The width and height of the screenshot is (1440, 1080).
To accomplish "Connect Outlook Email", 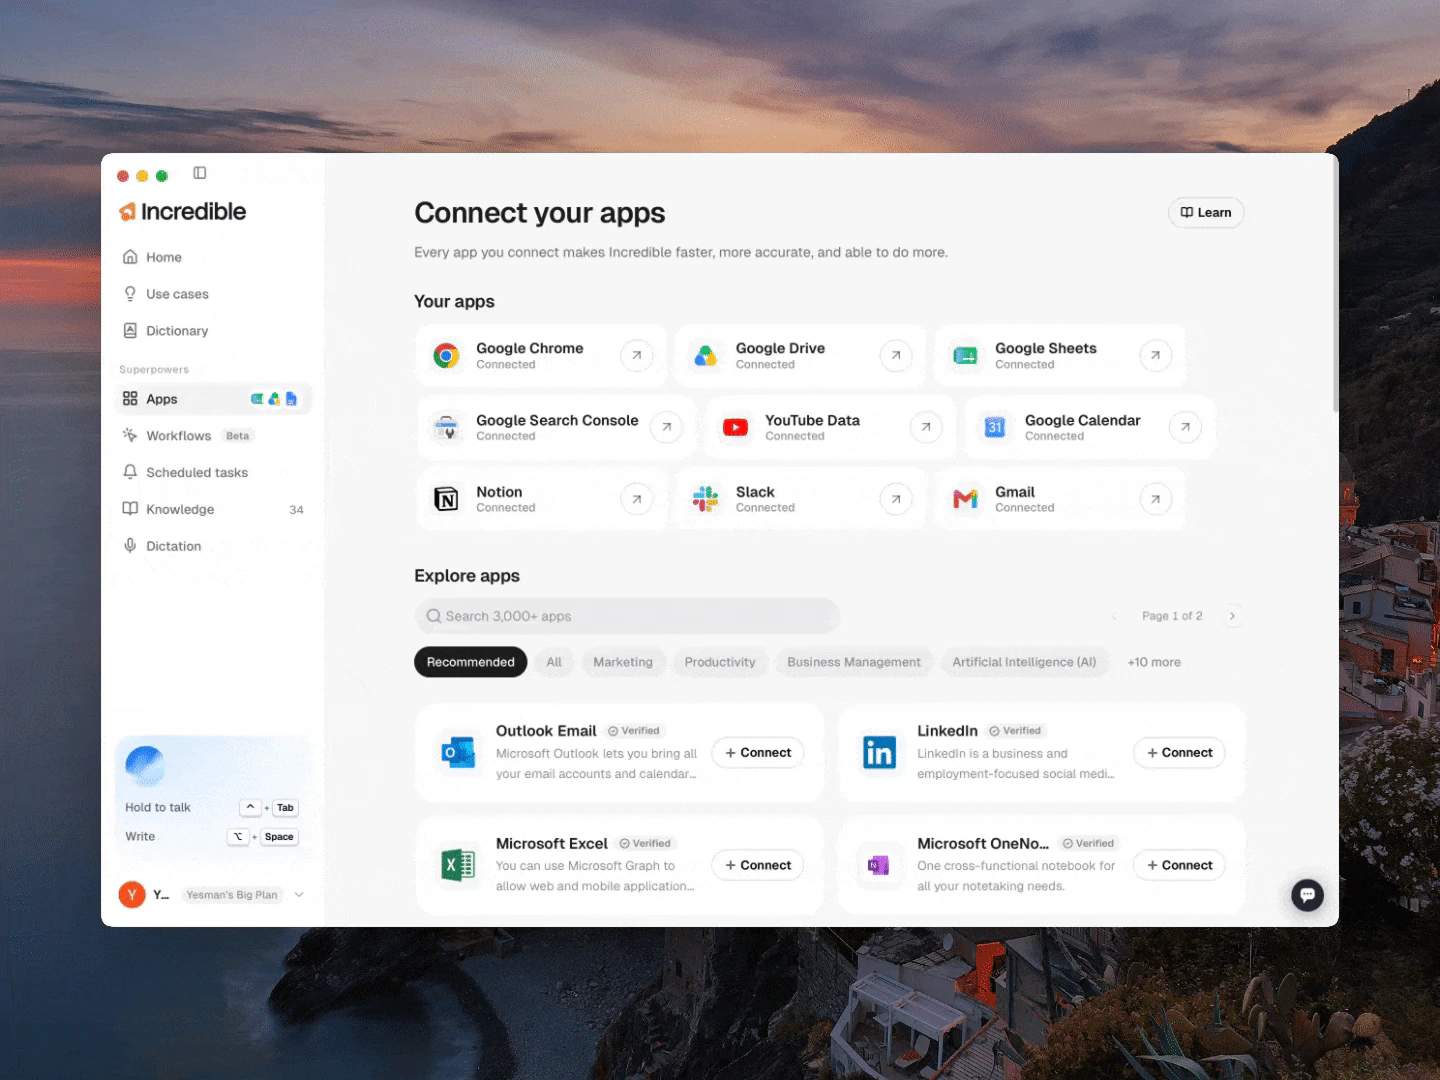I will (758, 753).
